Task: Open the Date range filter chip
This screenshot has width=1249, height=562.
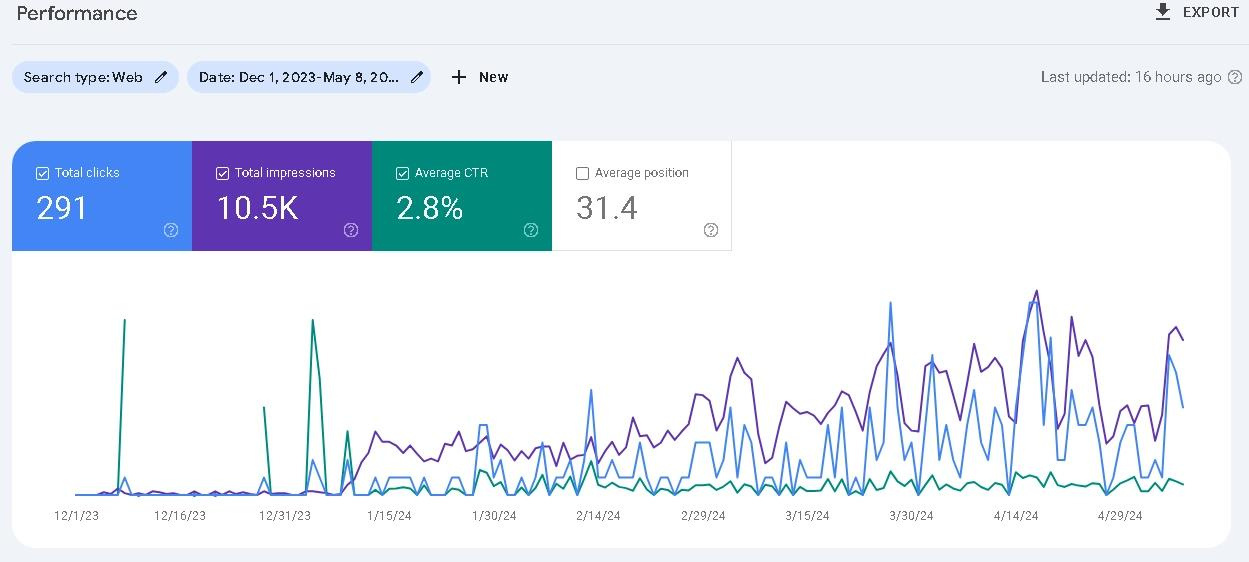Action: [298, 77]
